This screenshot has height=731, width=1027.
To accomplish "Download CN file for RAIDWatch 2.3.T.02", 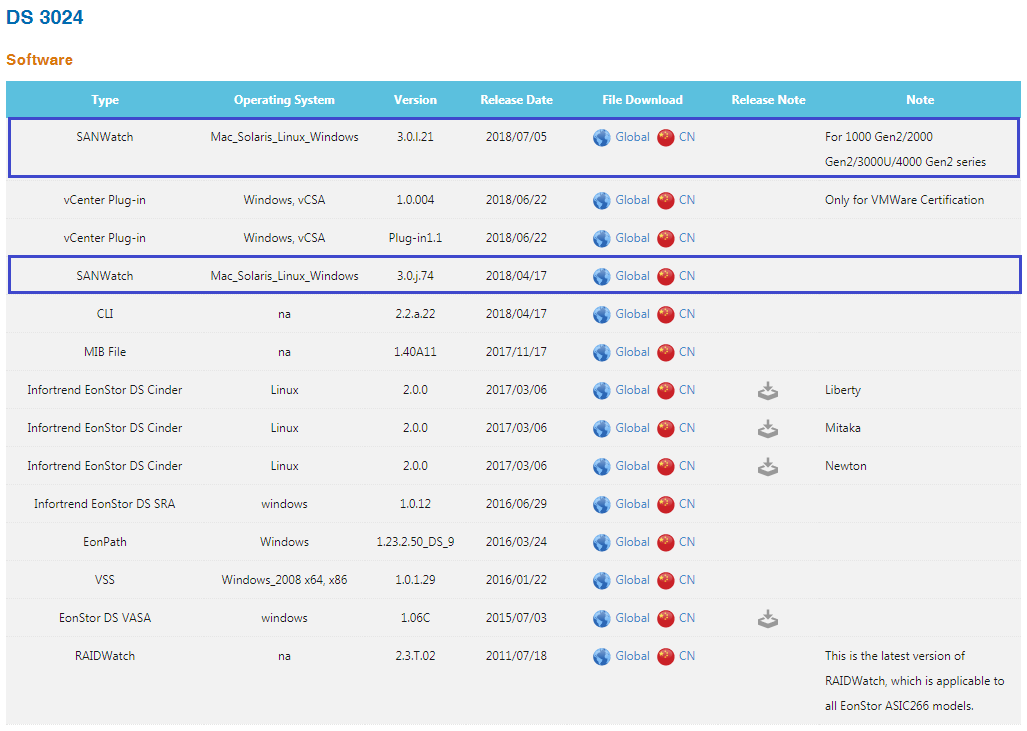I will pos(686,656).
